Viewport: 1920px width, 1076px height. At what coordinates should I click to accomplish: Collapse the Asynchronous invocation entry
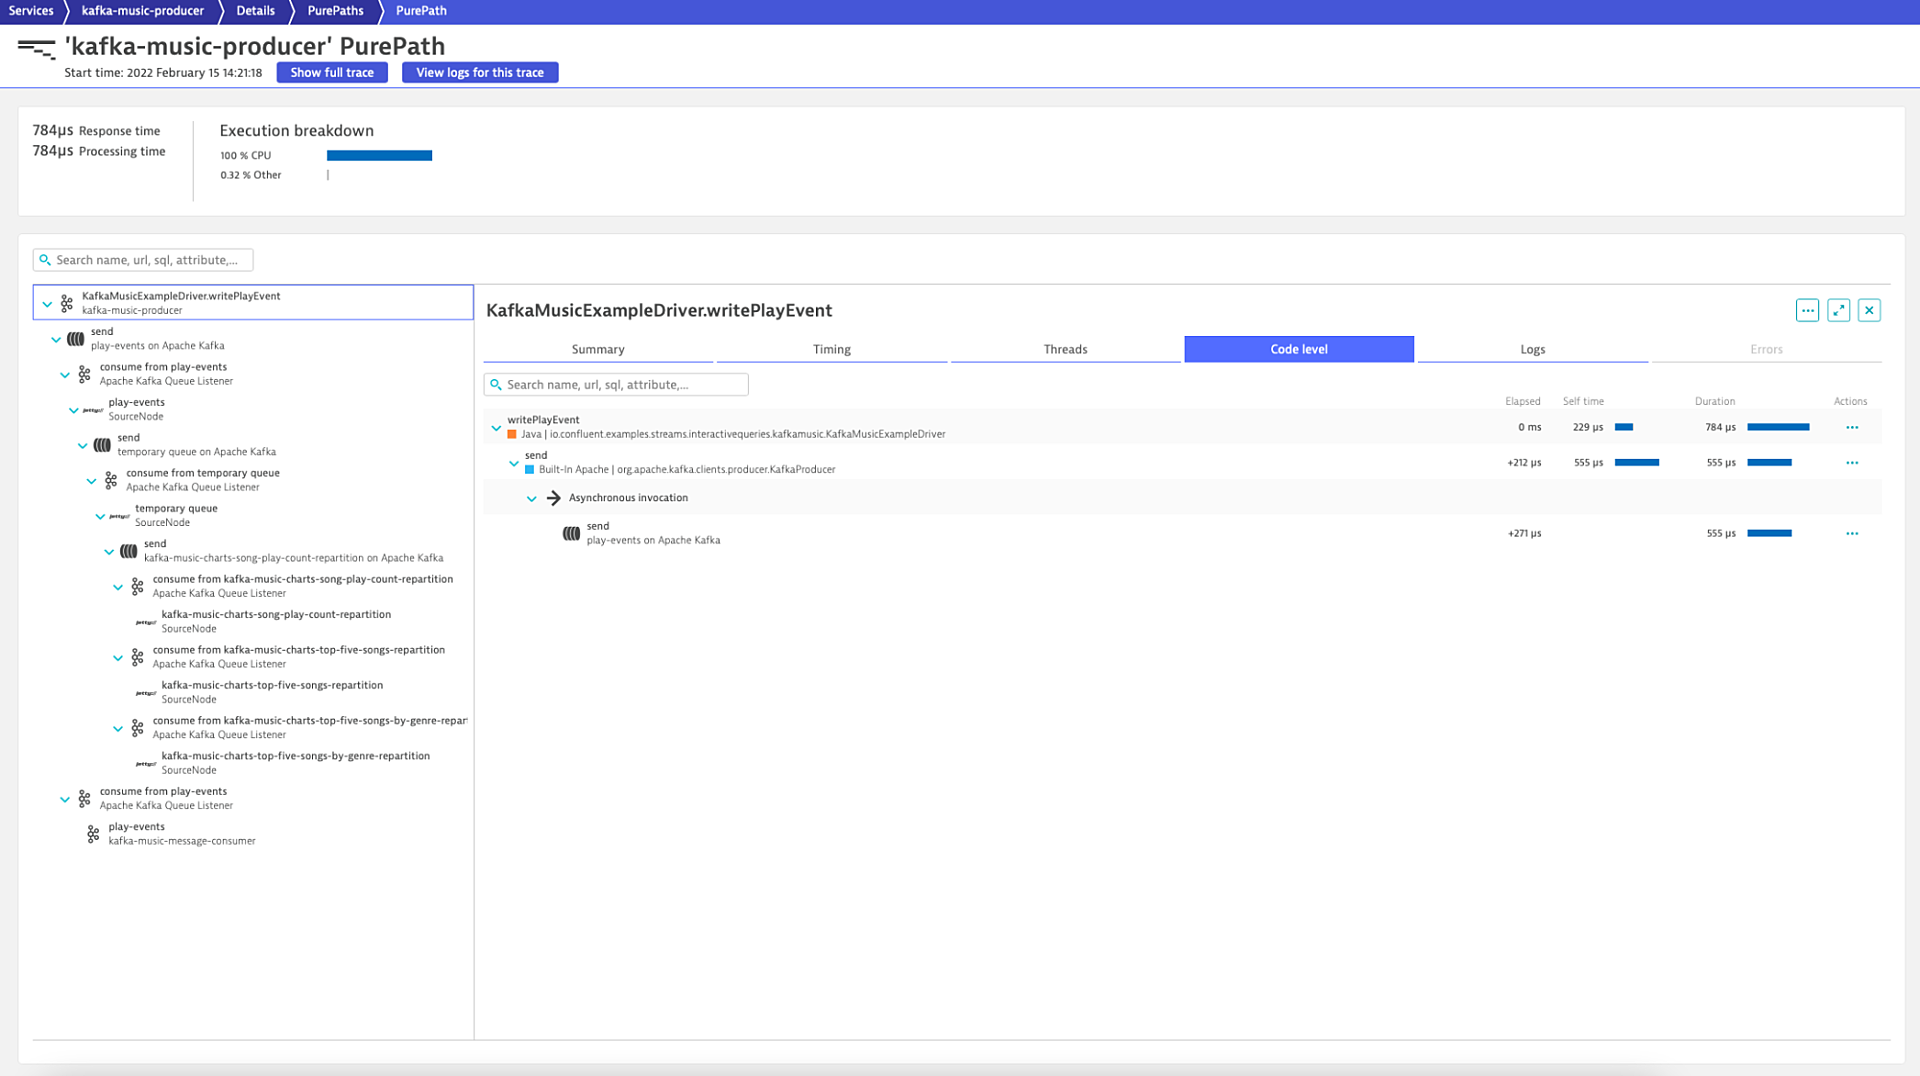(x=532, y=498)
